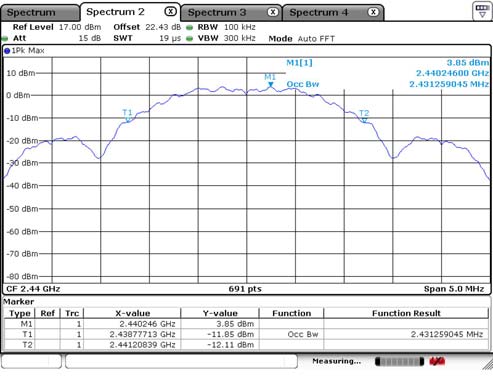Image resolution: width=493 pixels, height=383 pixels.
Task: Click the green dot beside Att
Action: (x=5, y=39)
